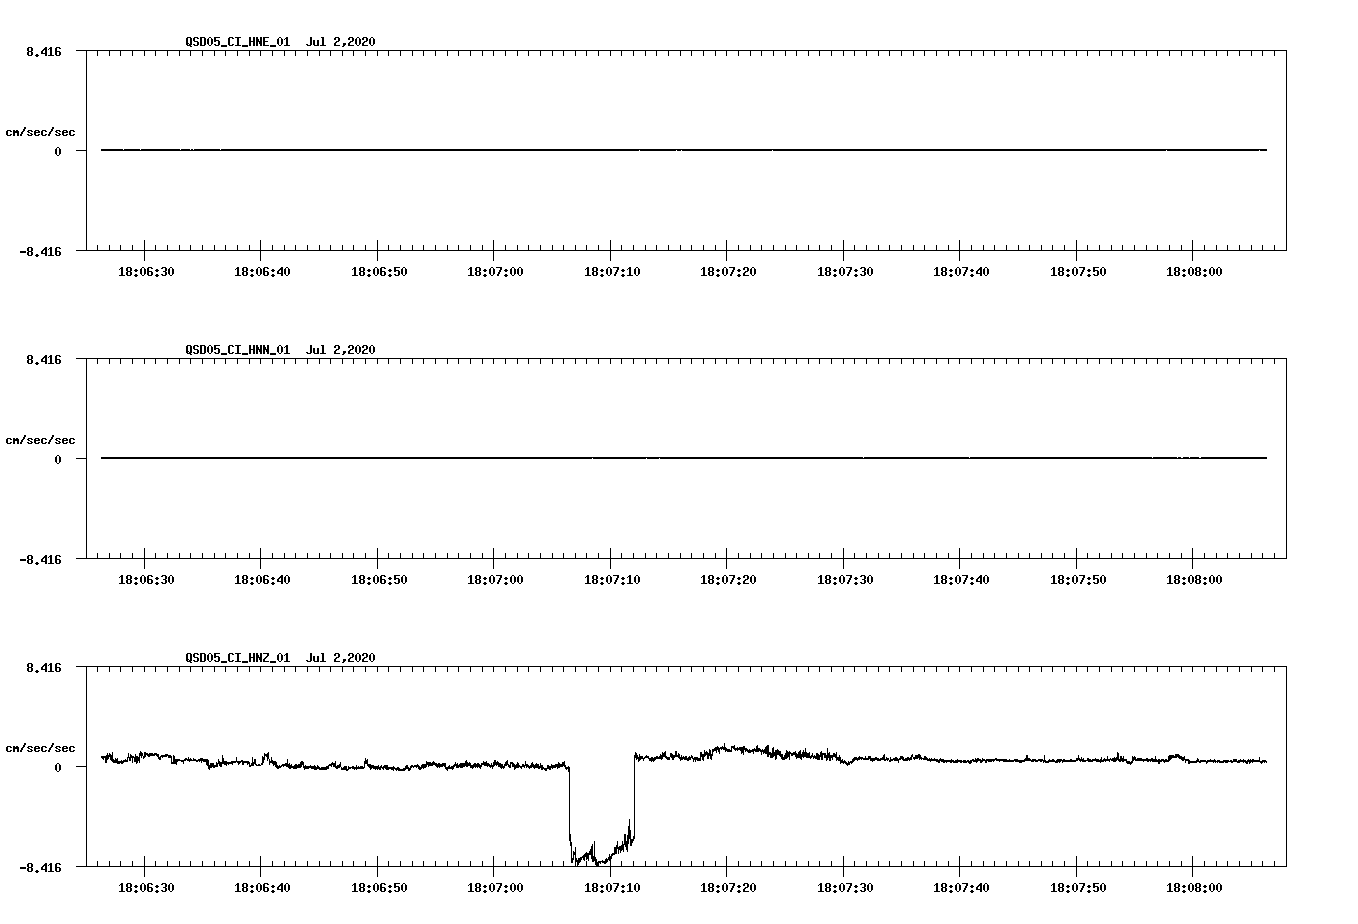1358x924 pixels.
Task: Click the 18:06:30 time label under HNE plot
Action: click(x=146, y=272)
